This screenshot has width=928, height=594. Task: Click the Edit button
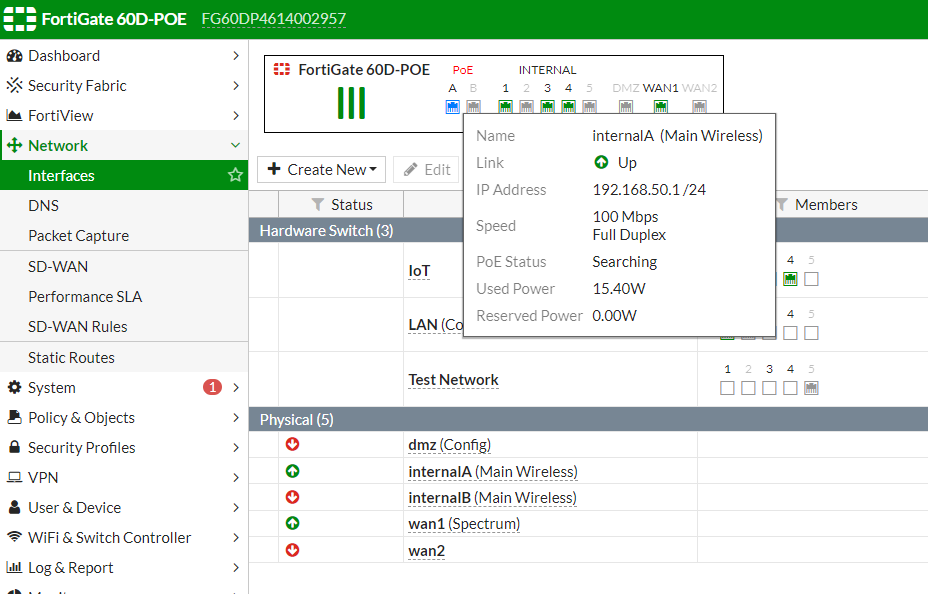427,169
